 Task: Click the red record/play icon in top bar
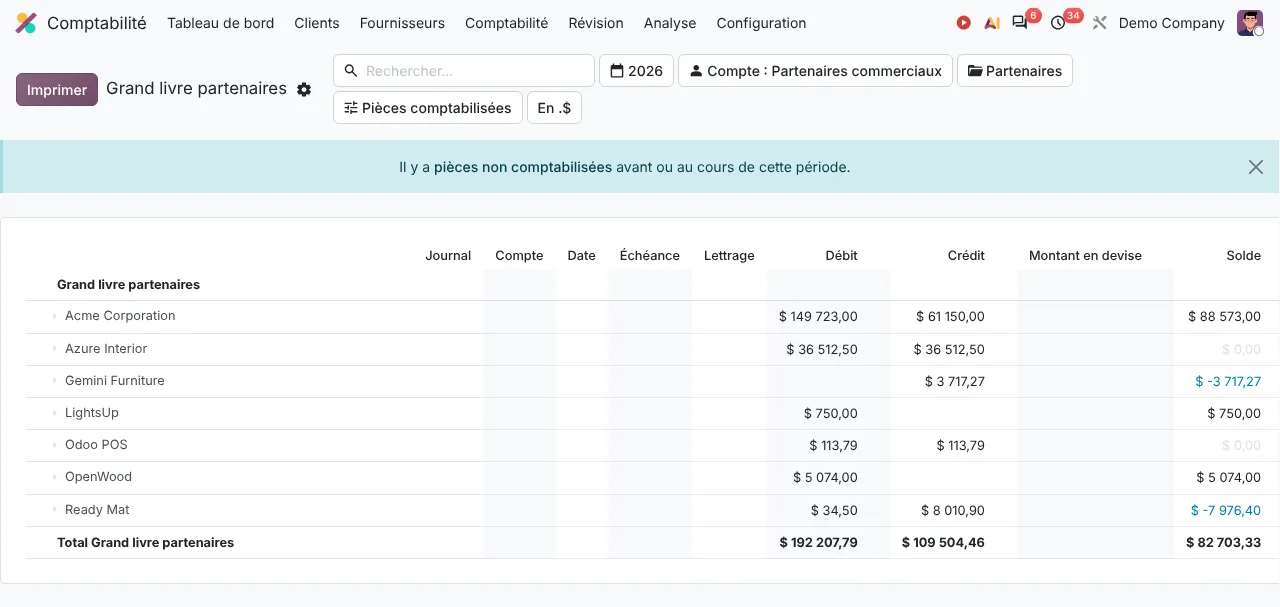pyautogui.click(x=963, y=23)
